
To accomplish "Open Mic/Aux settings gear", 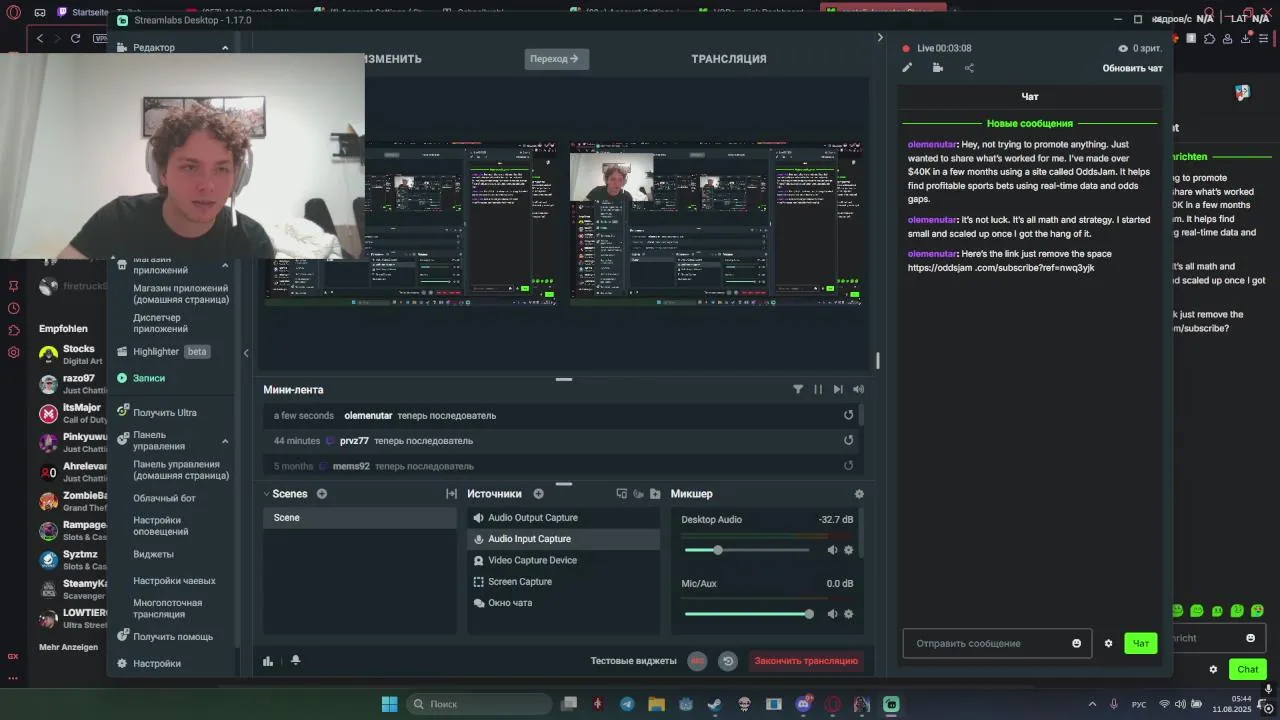I will [x=849, y=614].
